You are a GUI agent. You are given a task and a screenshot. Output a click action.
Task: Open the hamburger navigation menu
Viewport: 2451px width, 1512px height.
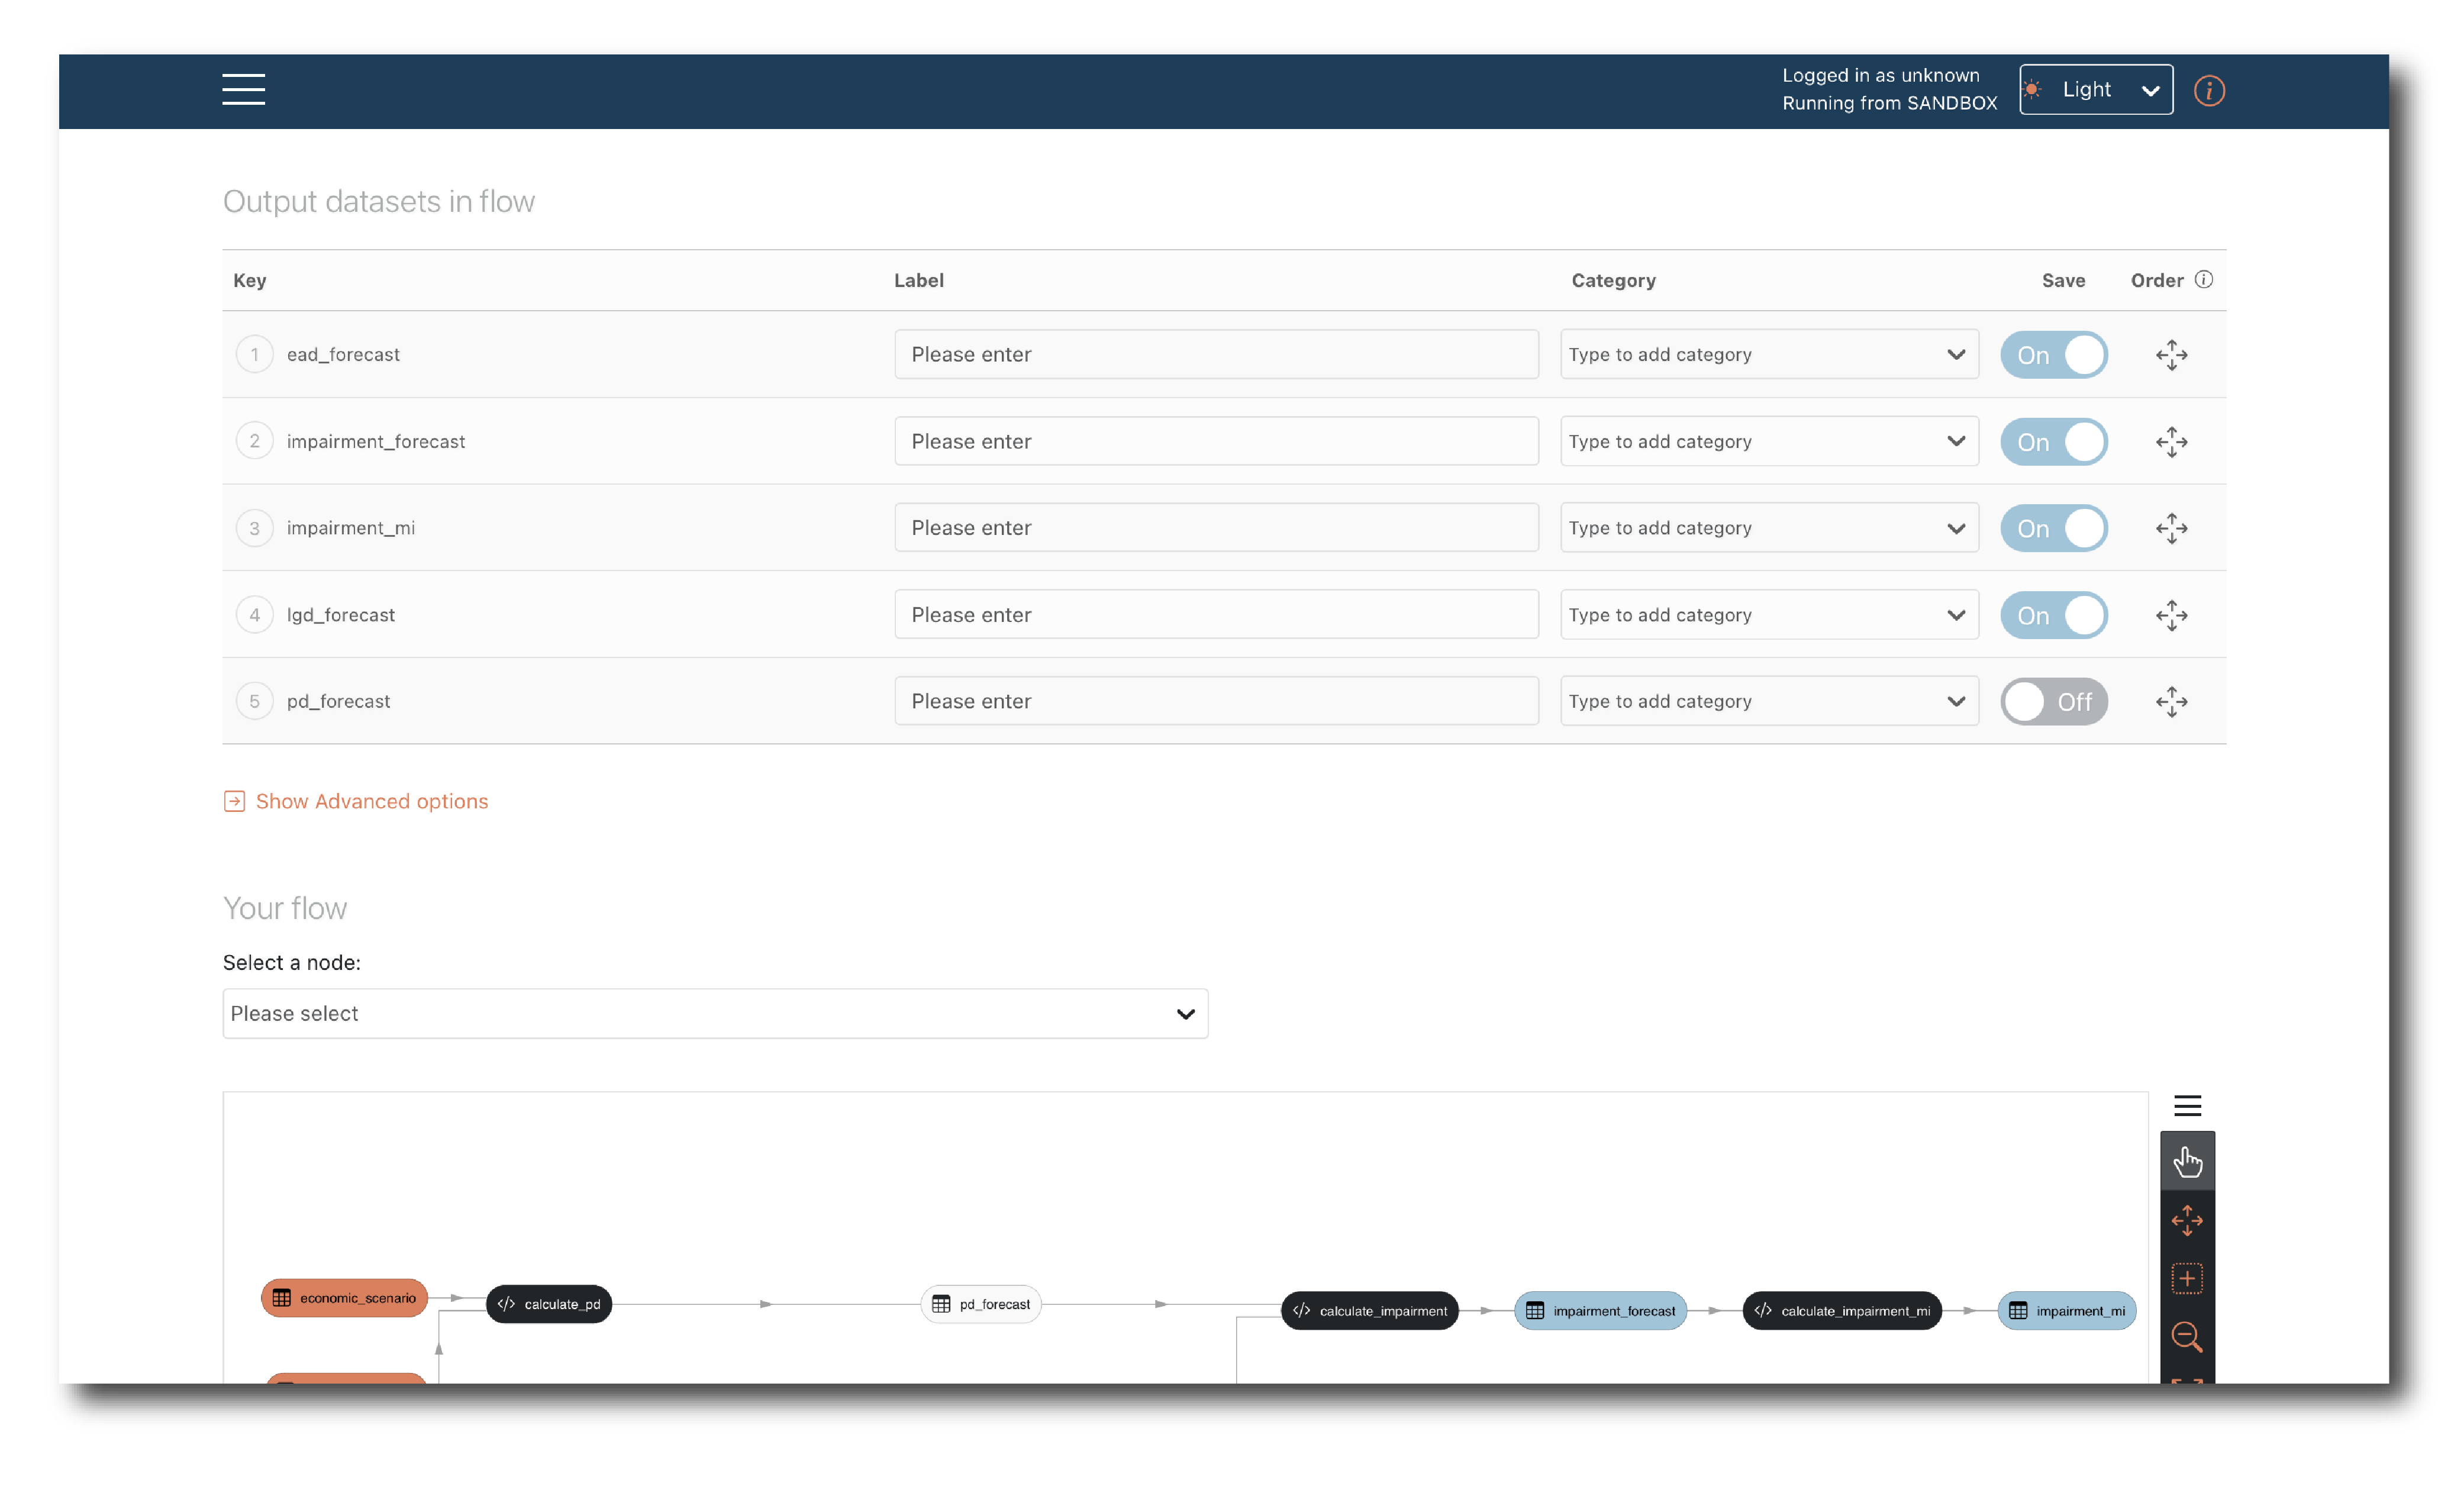[x=243, y=89]
